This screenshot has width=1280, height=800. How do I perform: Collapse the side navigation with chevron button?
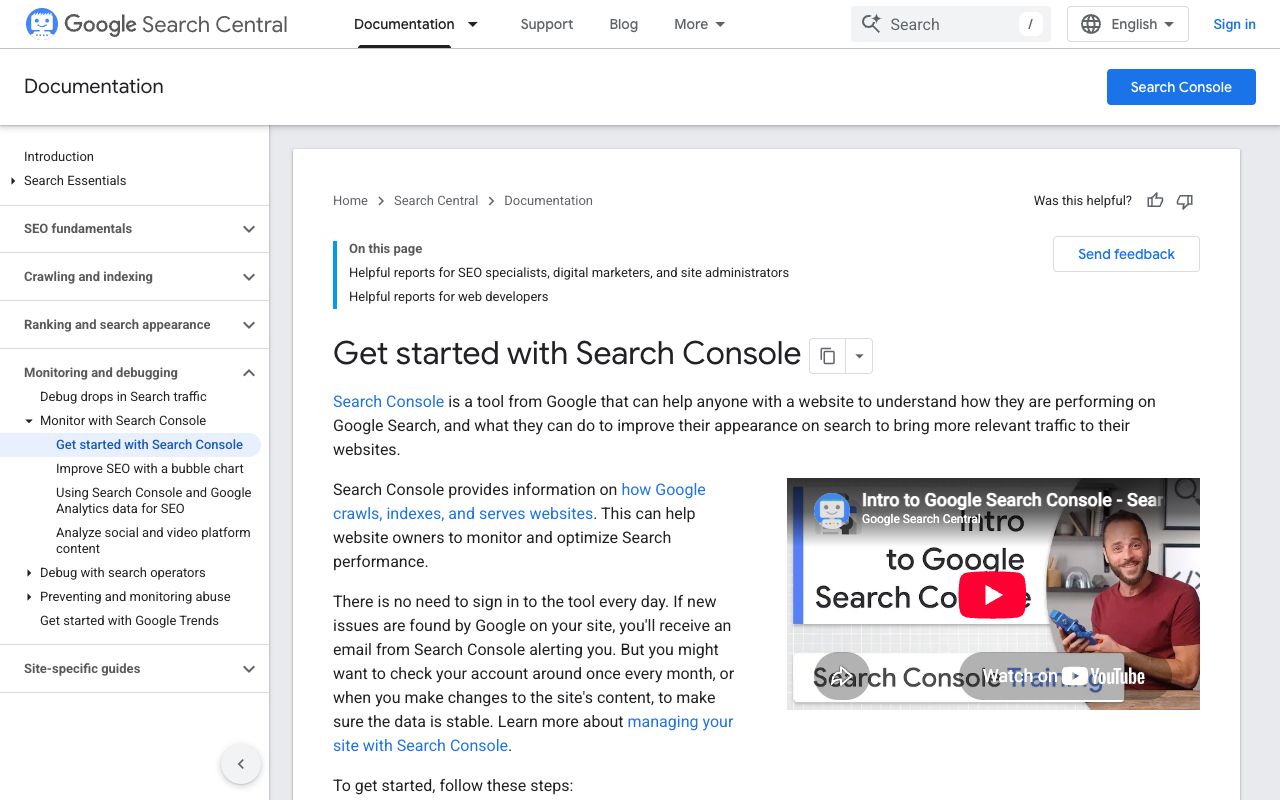tap(241, 764)
